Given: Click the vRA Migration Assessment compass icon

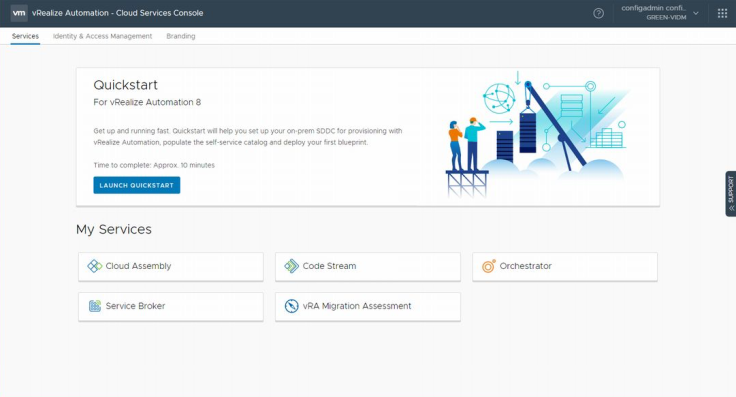Looking at the screenshot, I should point(291,306).
